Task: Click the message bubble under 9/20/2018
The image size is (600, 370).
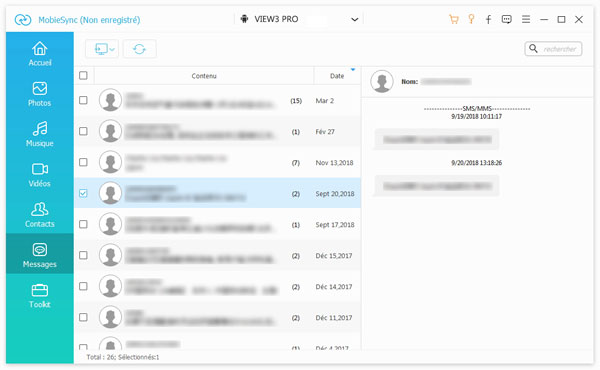Action: [437, 186]
